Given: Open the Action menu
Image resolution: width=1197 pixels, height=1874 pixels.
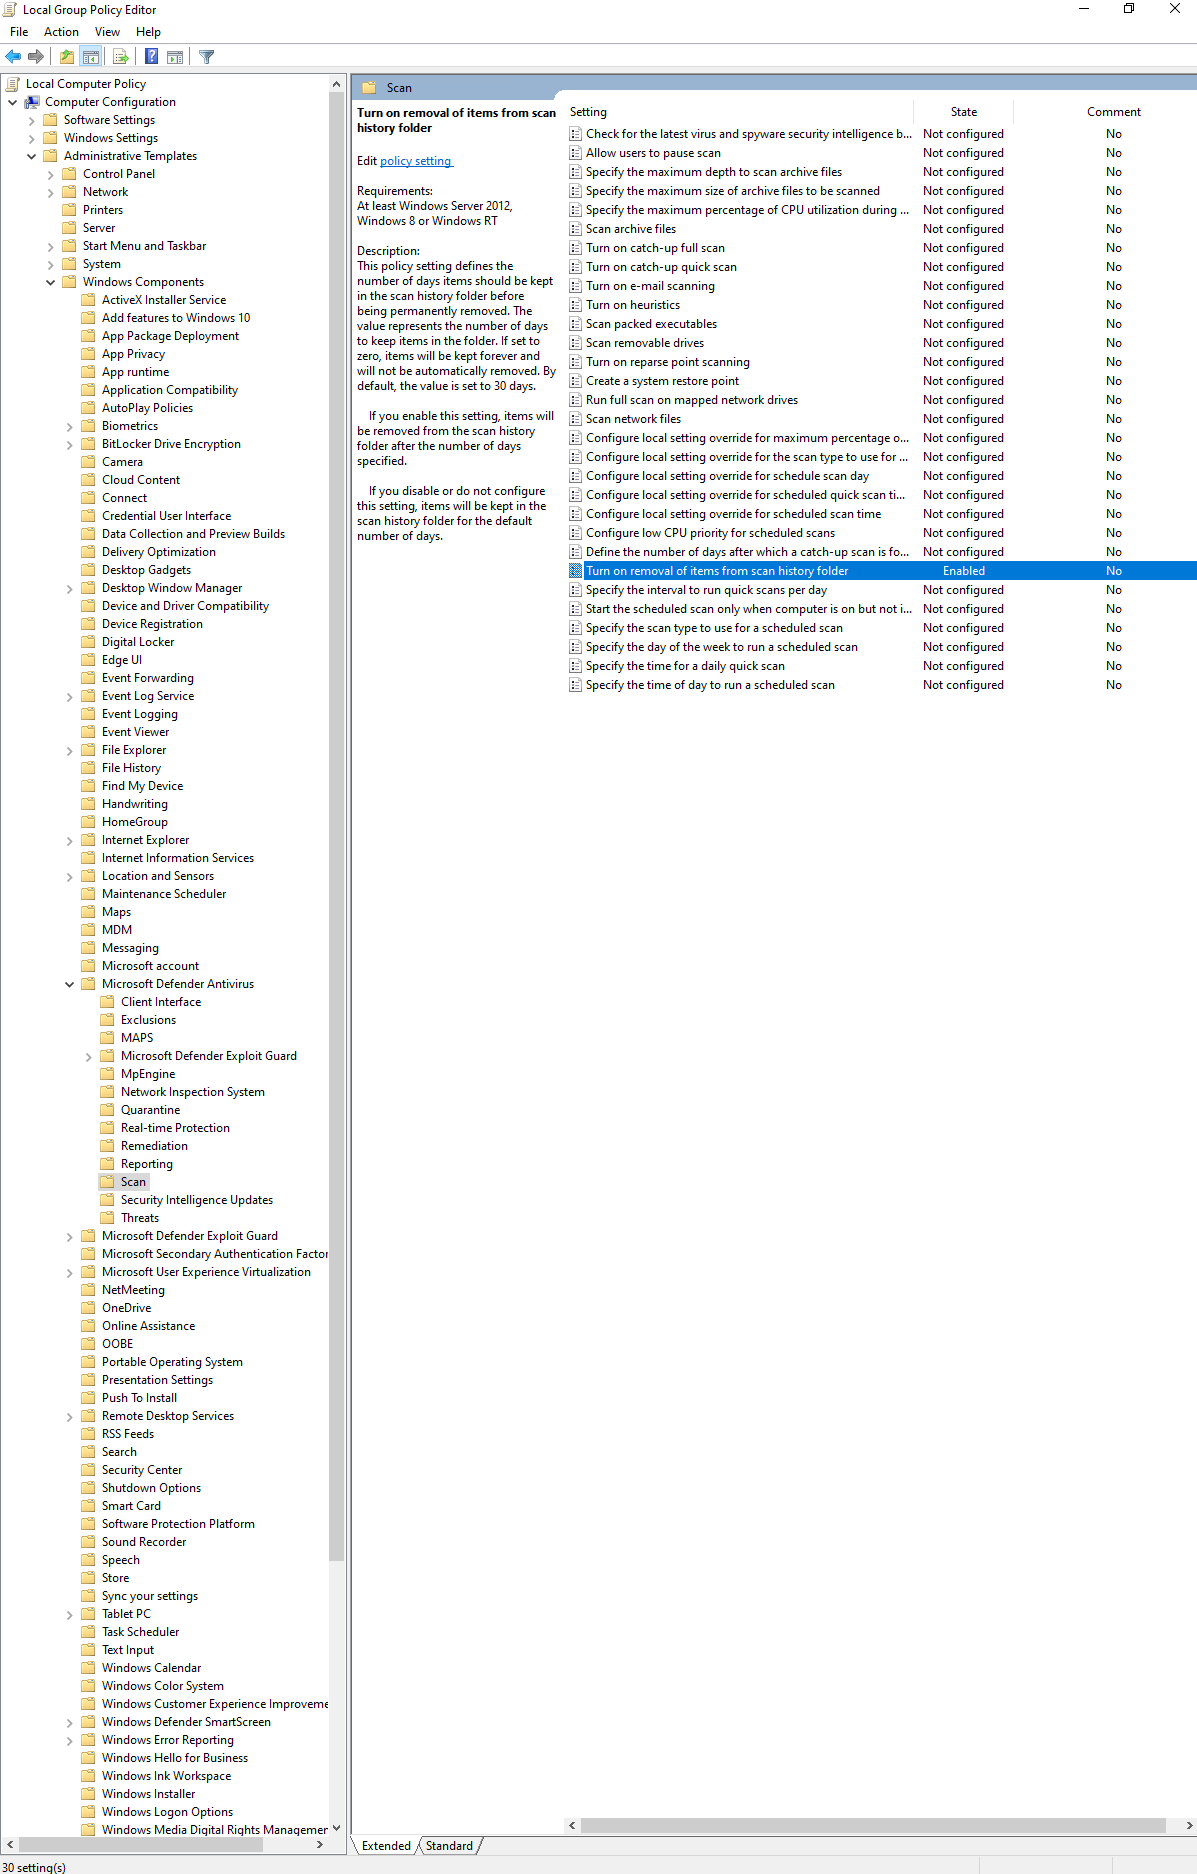Looking at the screenshot, I should tap(61, 32).
